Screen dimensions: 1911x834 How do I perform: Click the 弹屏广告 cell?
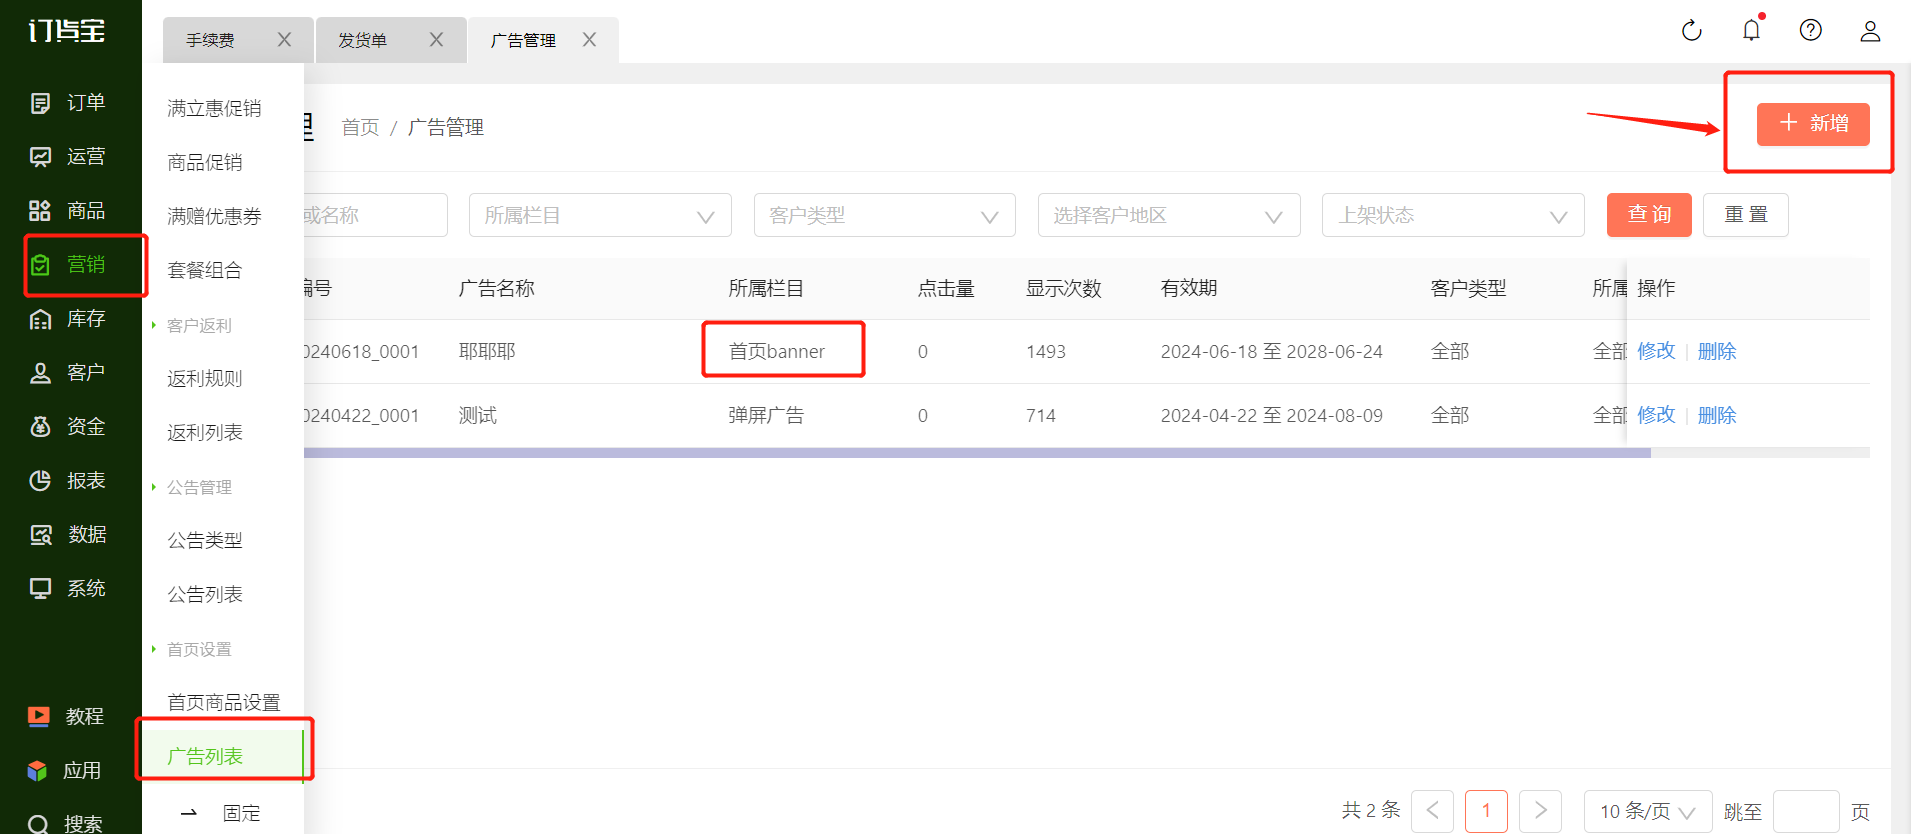[766, 415]
